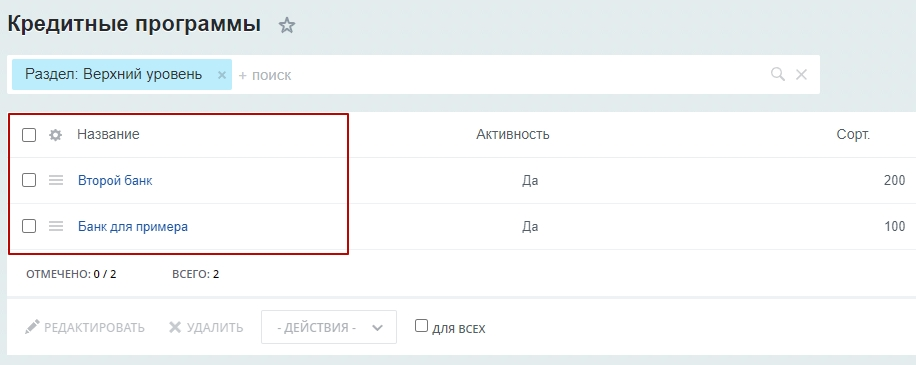The width and height of the screenshot is (916, 365).
Task: Click Да activity cell for Банк для примера
Action: click(x=530, y=226)
